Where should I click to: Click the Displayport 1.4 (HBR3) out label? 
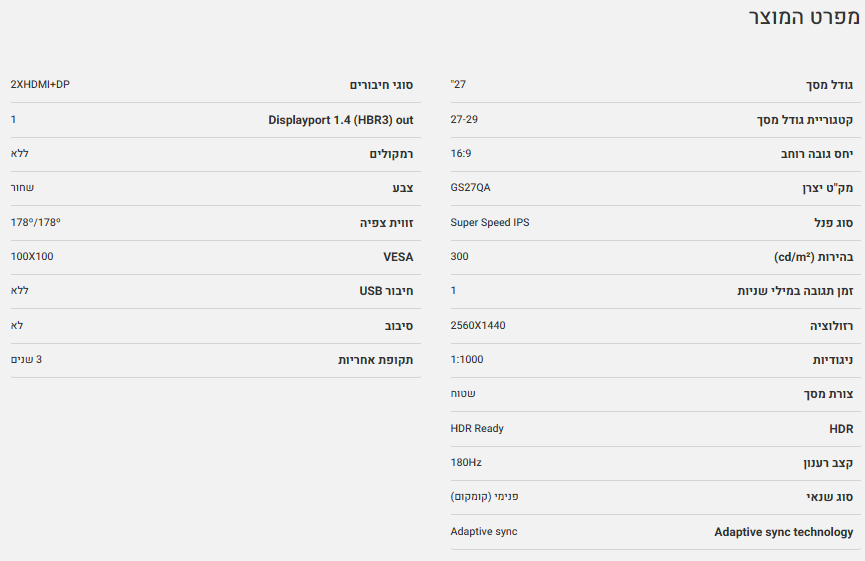[340, 120]
